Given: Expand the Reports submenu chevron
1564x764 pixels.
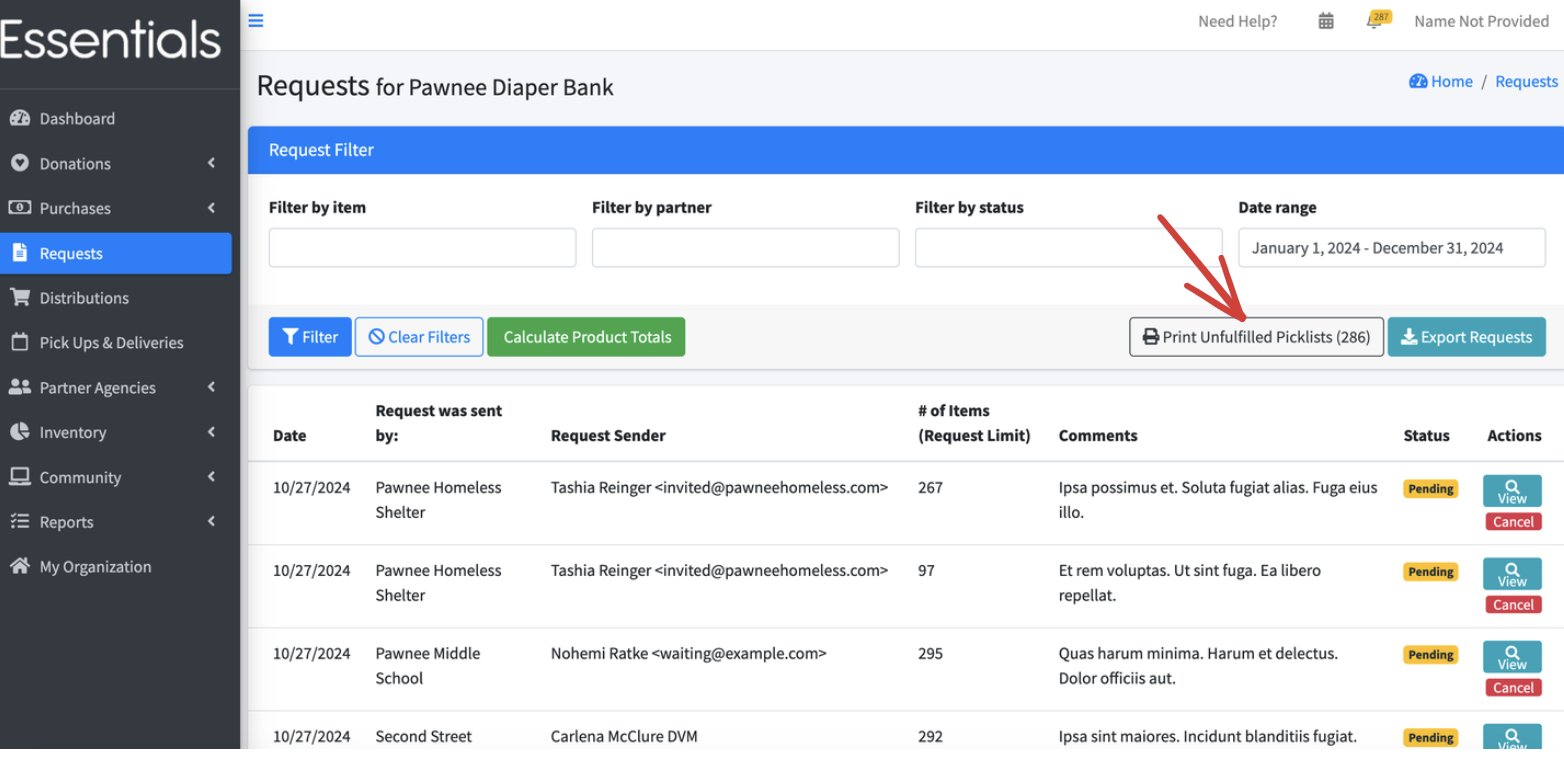Looking at the screenshot, I should [x=212, y=522].
